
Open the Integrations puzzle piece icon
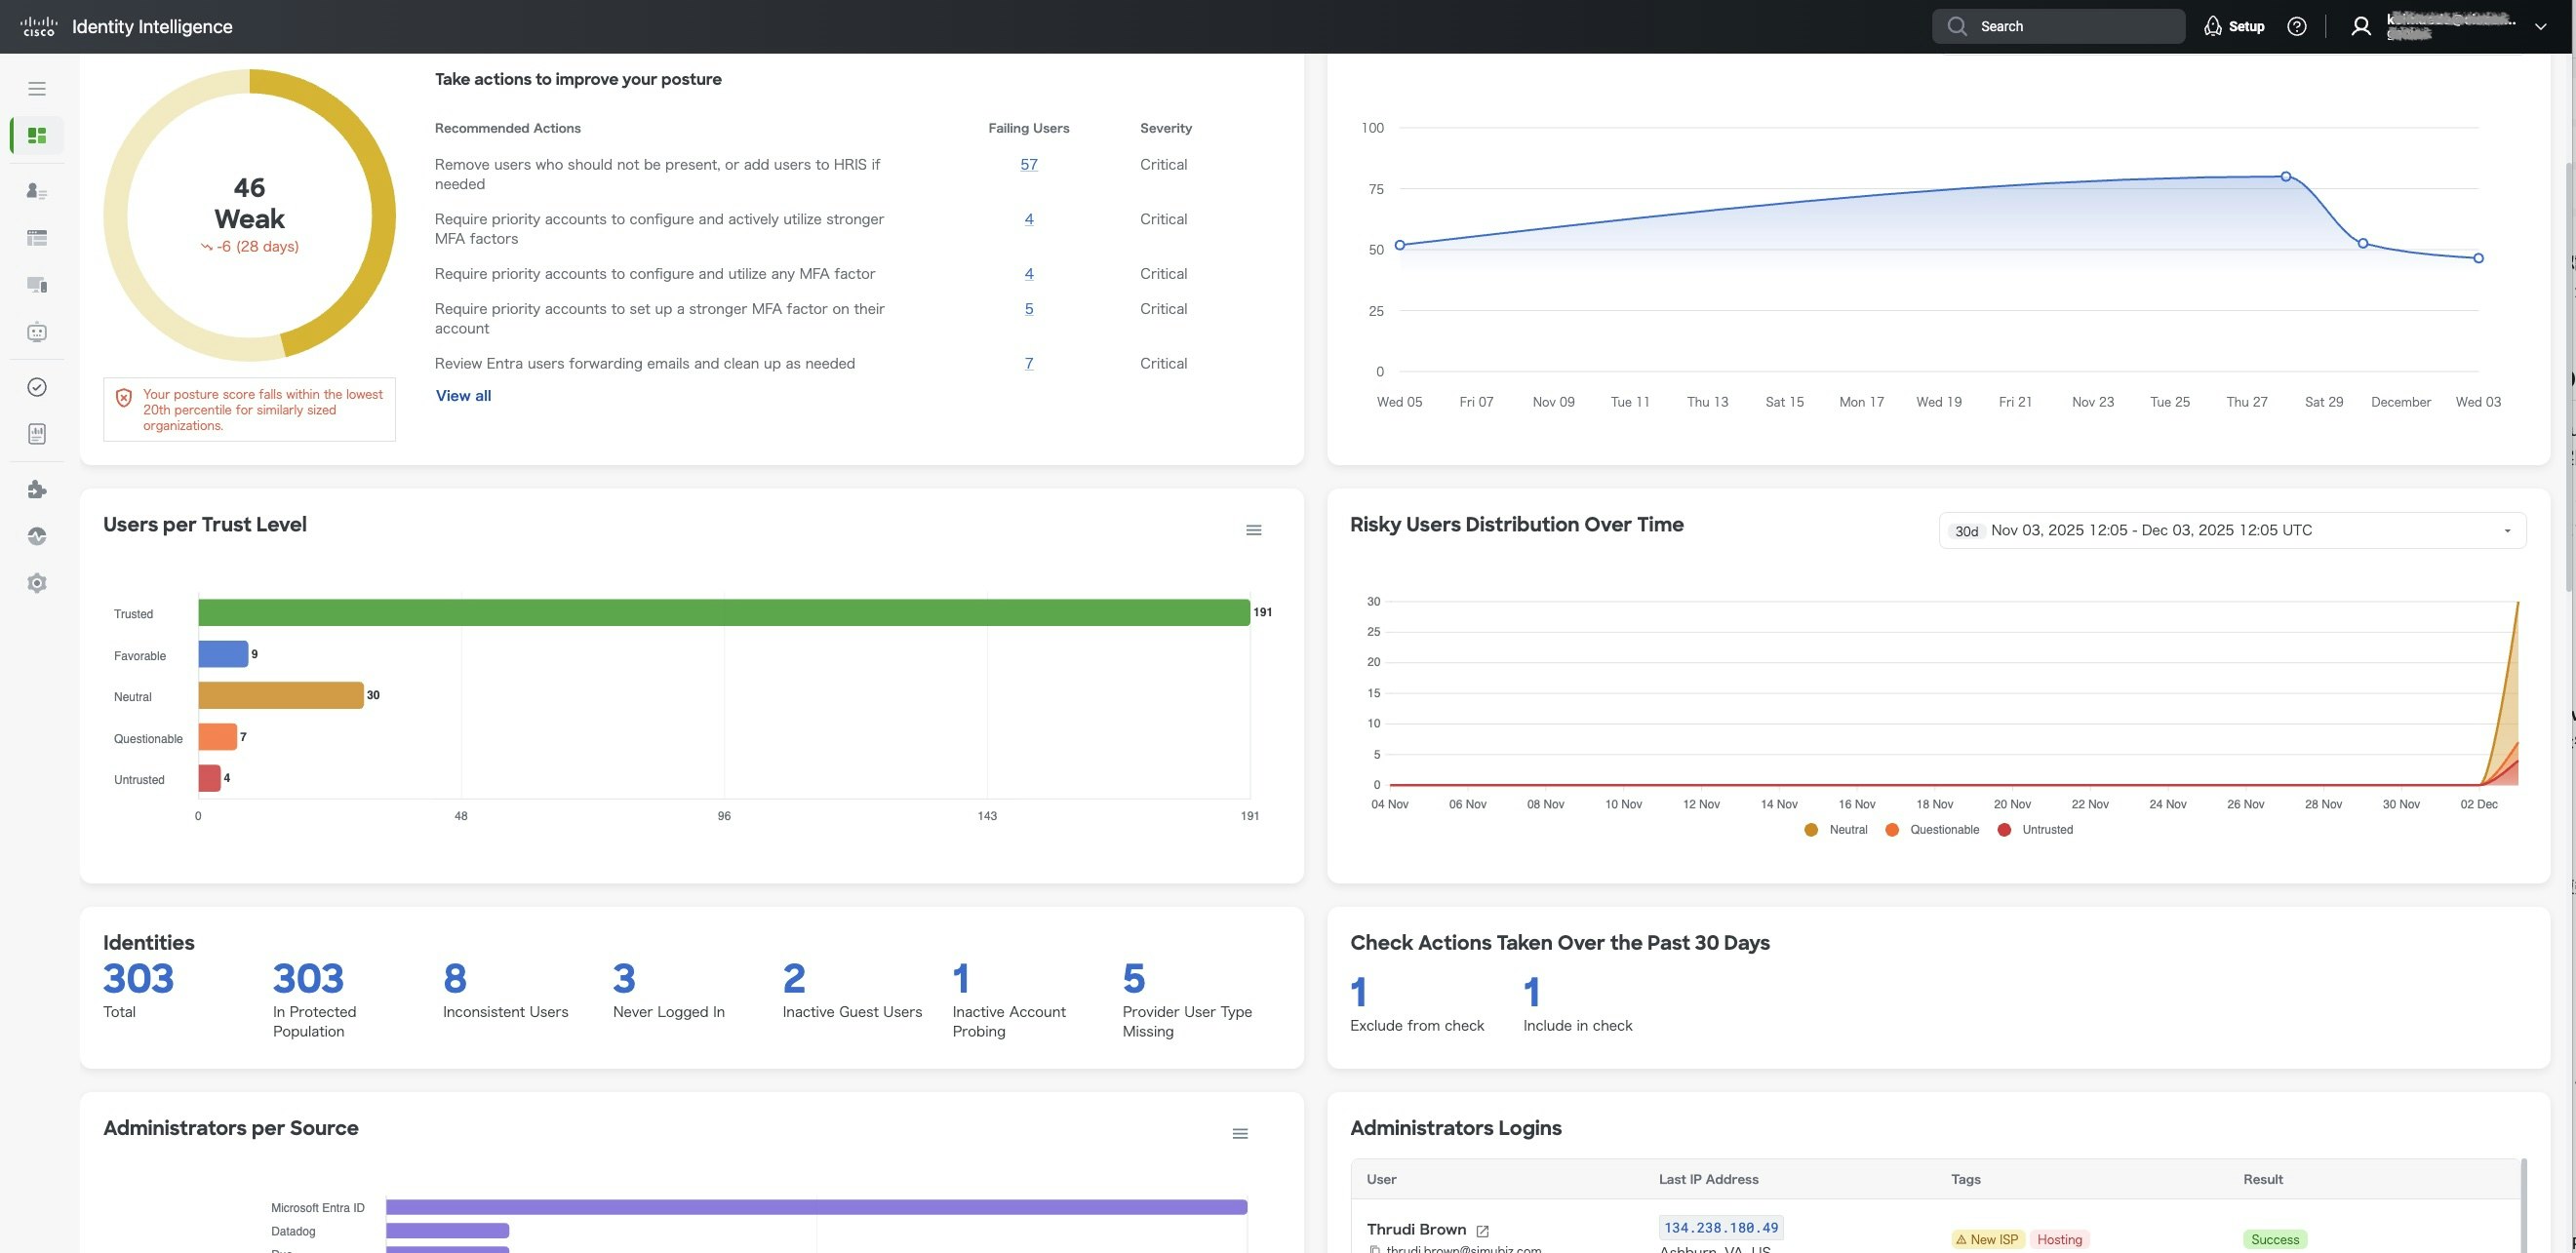pyautogui.click(x=37, y=489)
